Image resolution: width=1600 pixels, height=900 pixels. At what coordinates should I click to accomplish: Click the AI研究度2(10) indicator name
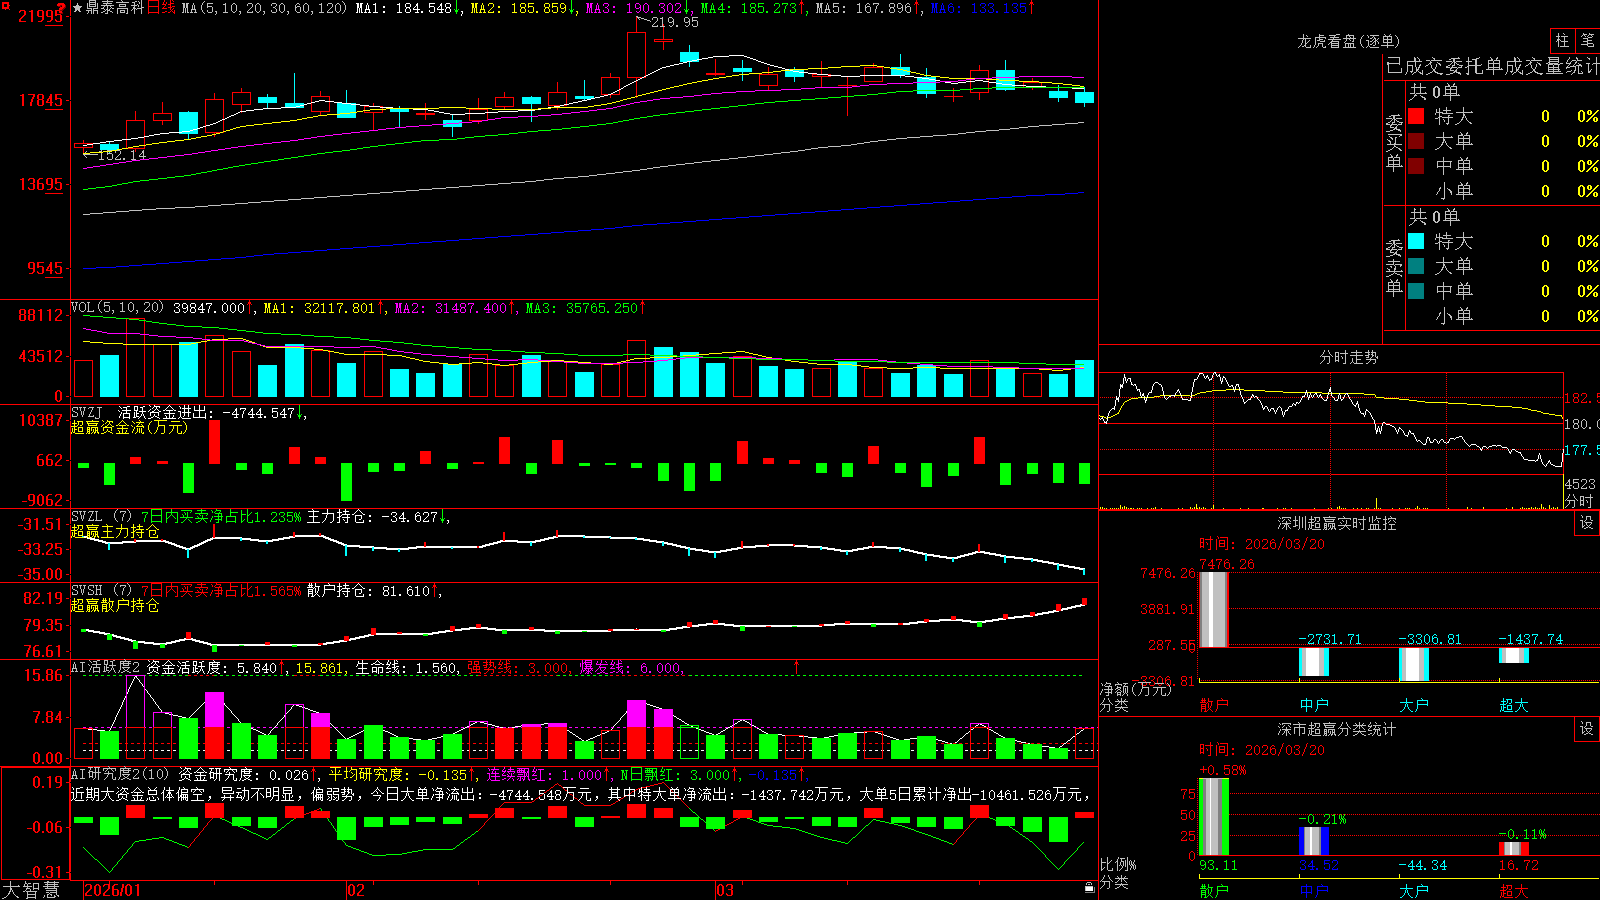[x=121, y=774]
